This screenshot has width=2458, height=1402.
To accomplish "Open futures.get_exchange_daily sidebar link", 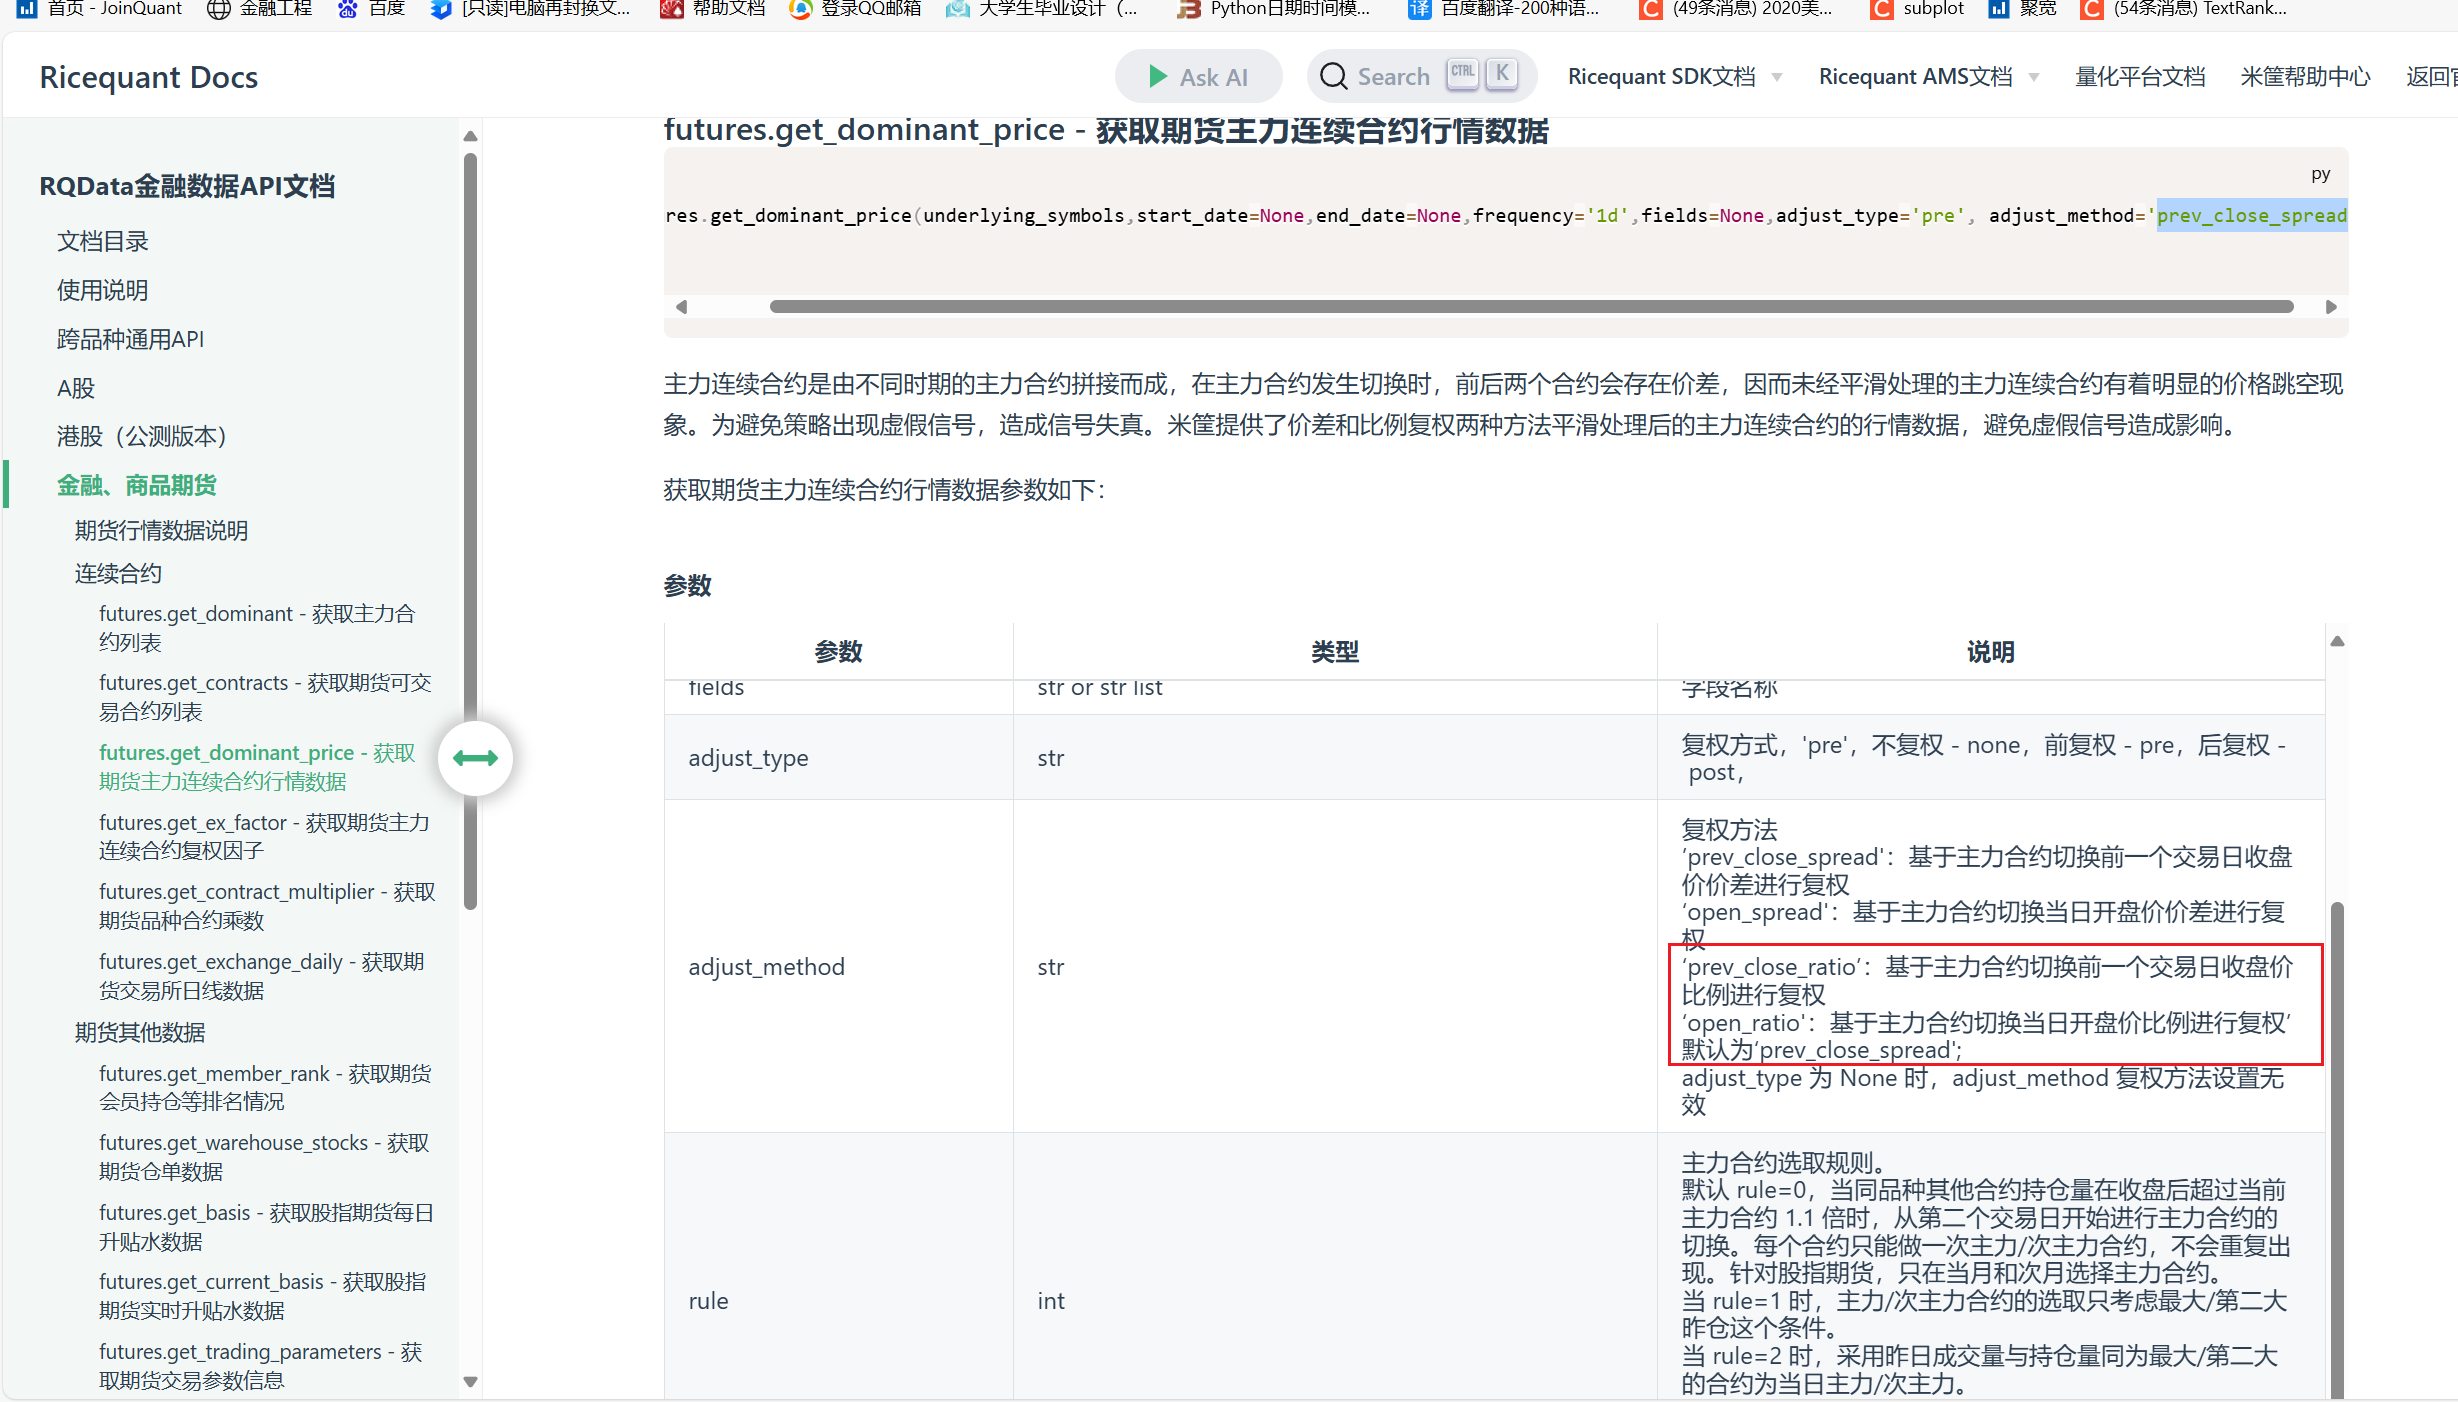I will click(262, 976).
